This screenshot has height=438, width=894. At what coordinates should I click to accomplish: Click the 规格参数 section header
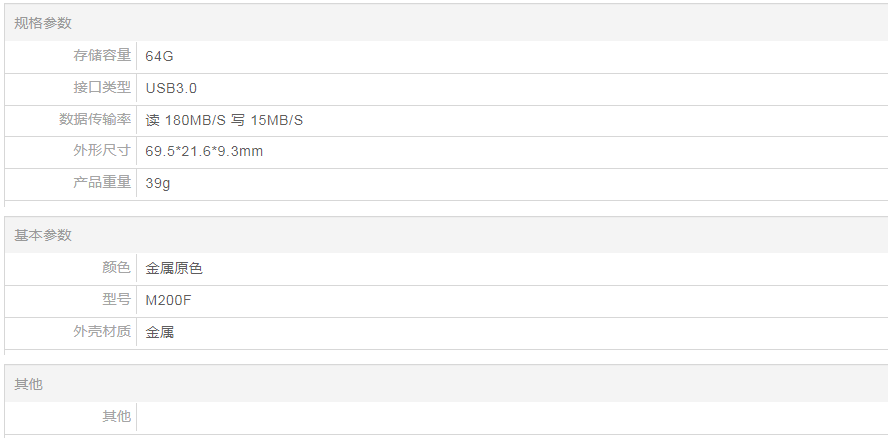tap(43, 23)
